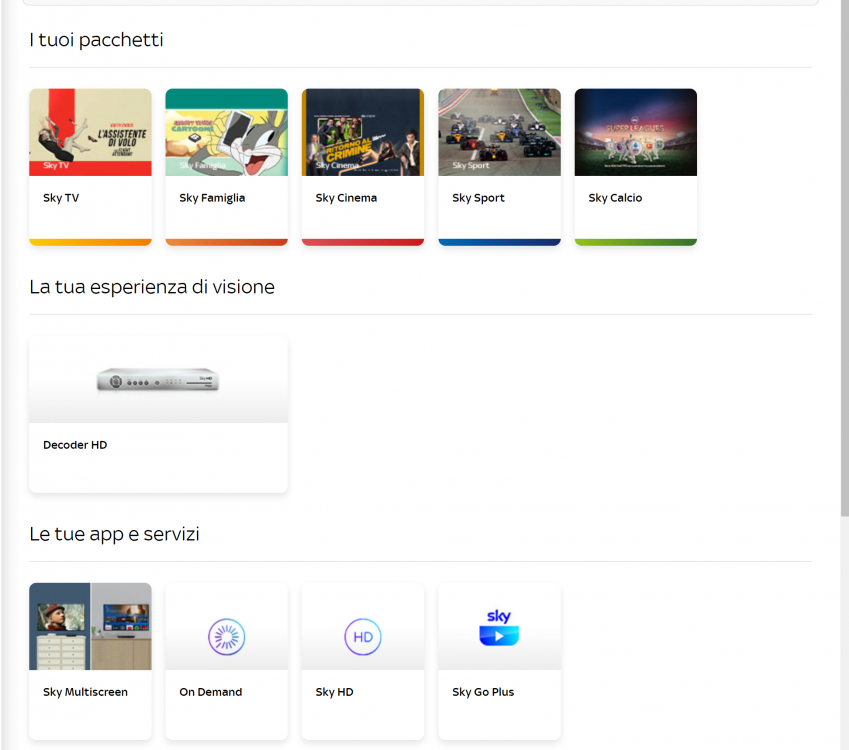Select the Sky Sport racing thumbnail
The width and height of the screenshot is (849, 750).
pos(499,132)
